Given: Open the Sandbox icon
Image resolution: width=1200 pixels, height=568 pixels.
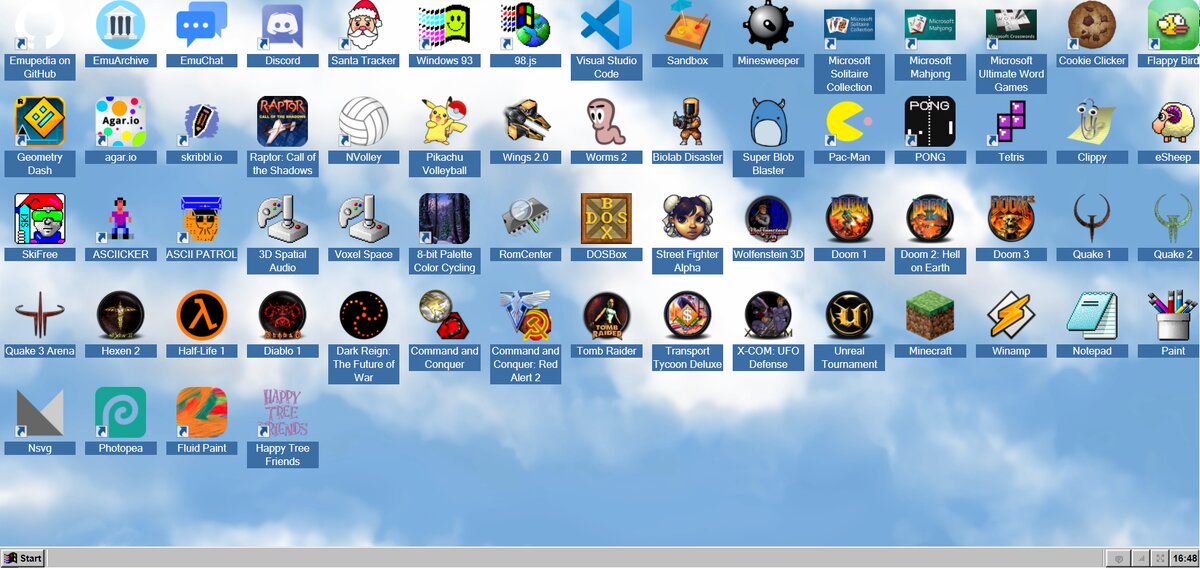Looking at the screenshot, I should [x=687, y=25].
